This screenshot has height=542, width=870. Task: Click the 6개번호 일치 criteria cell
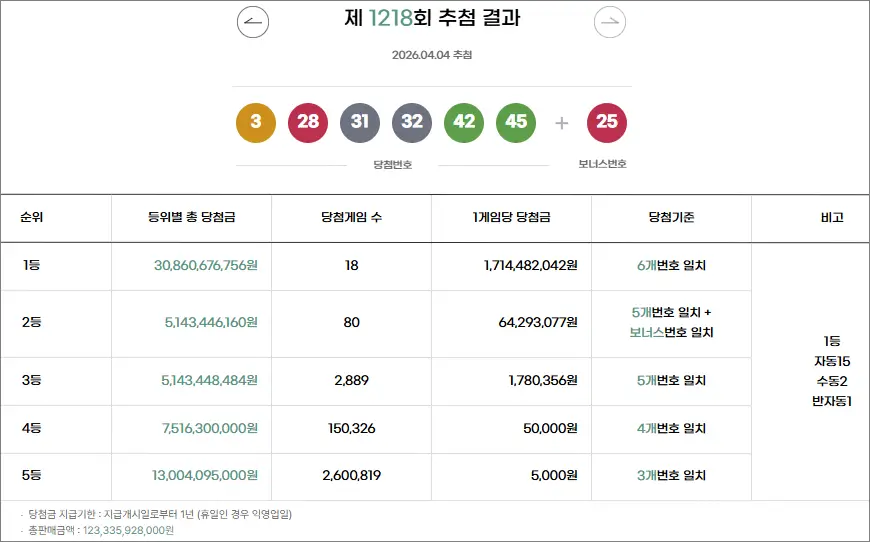pos(671,266)
